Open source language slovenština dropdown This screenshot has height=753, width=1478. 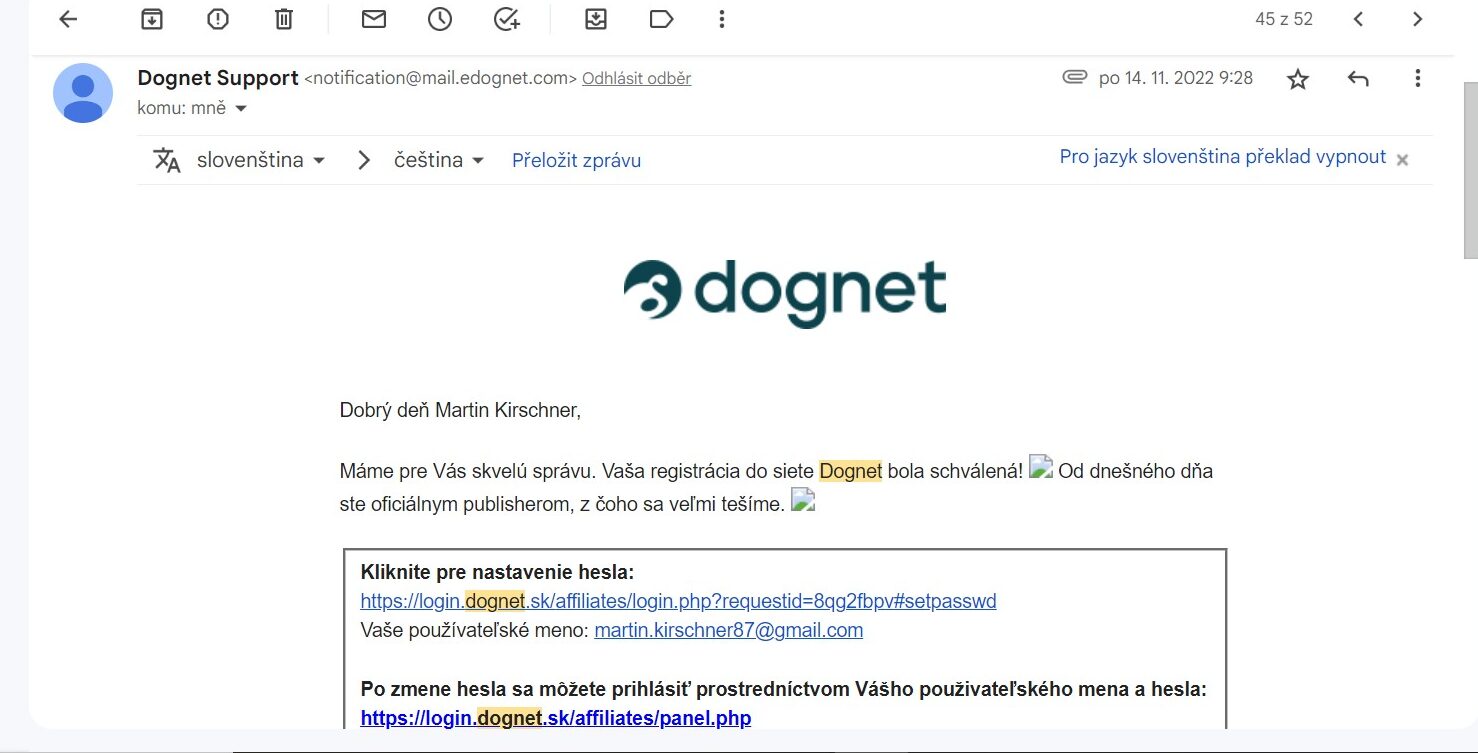coord(261,160)
